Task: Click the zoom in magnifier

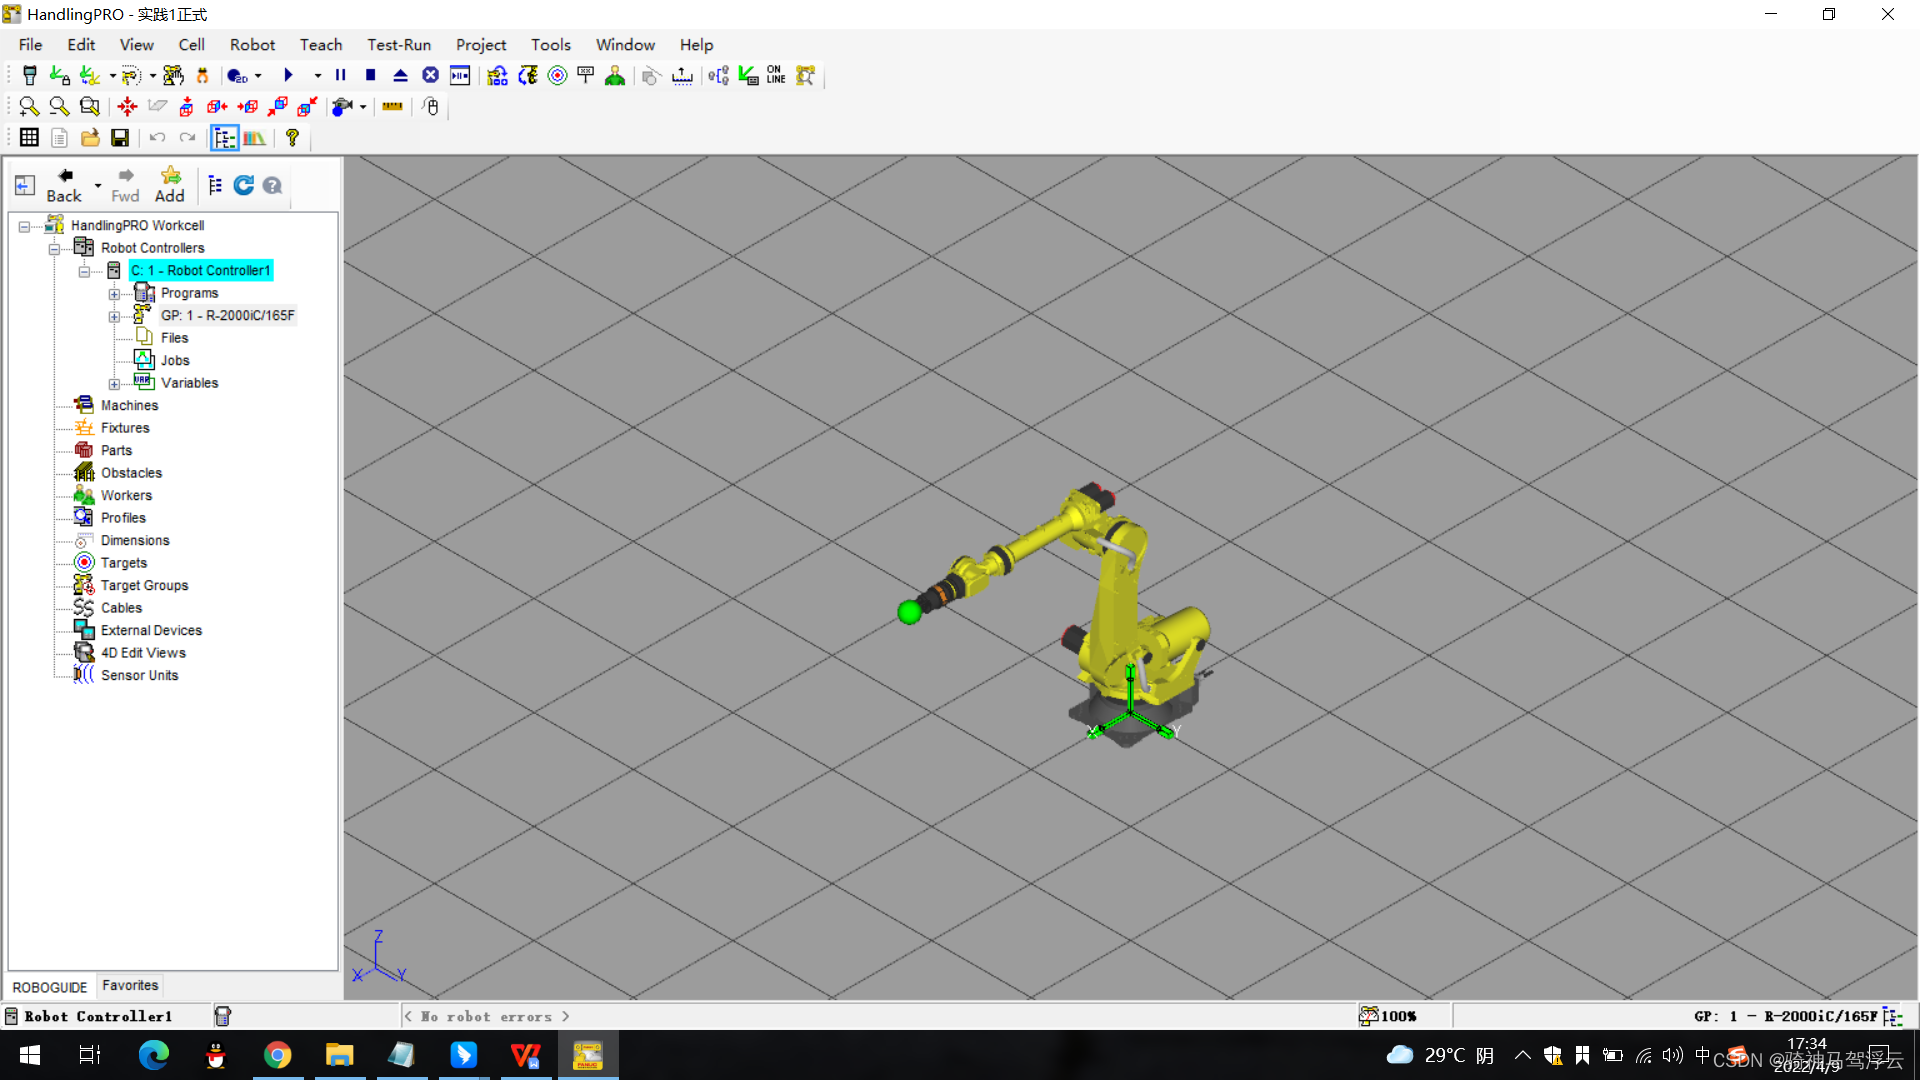Action: point(29,107)
